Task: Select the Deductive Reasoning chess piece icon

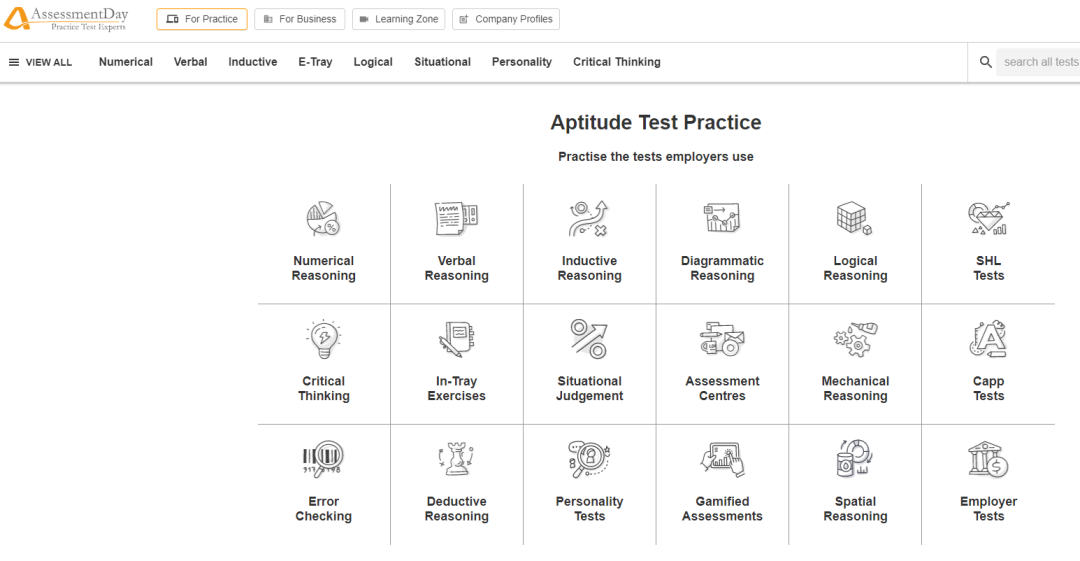Action: (456, 460)
